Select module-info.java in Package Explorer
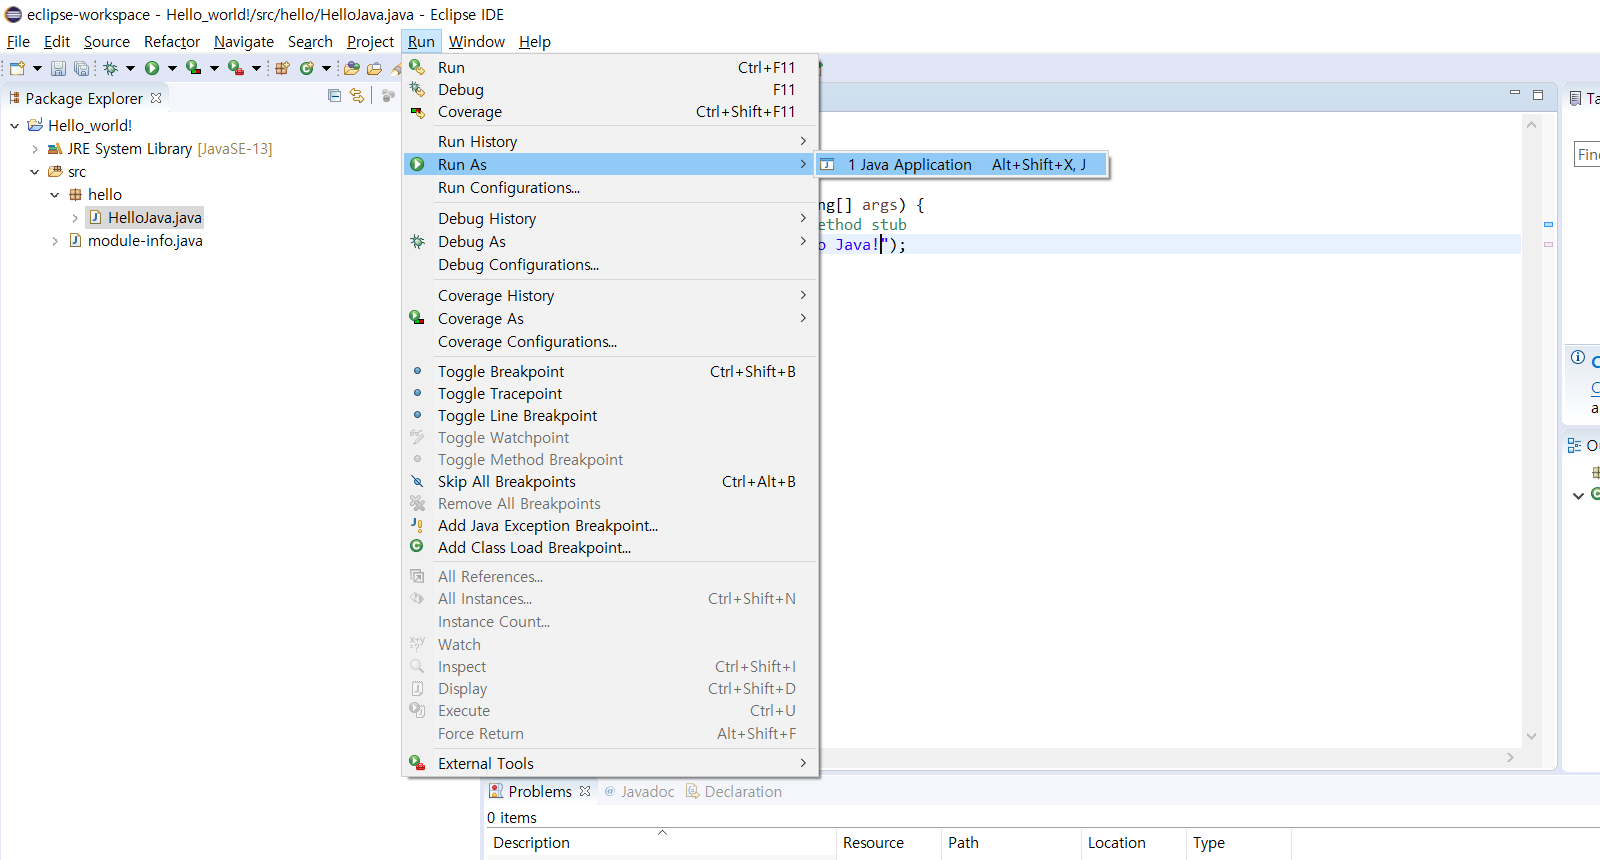Image resolution: width=1600 pixels, height=860 pixels. pyautogui.click(x=136, y=241)
